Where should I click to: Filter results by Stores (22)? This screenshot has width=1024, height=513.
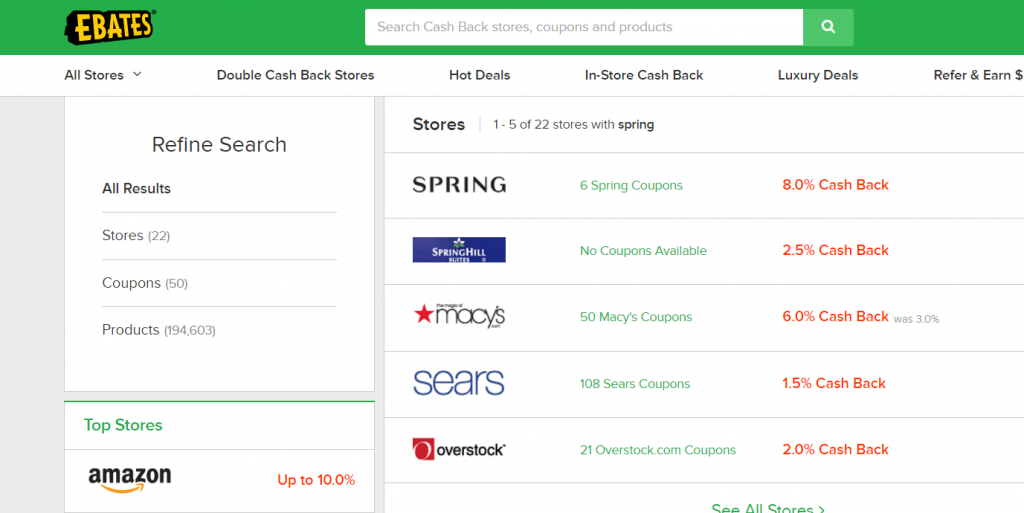pyautogui.click(x=136, y=236)
